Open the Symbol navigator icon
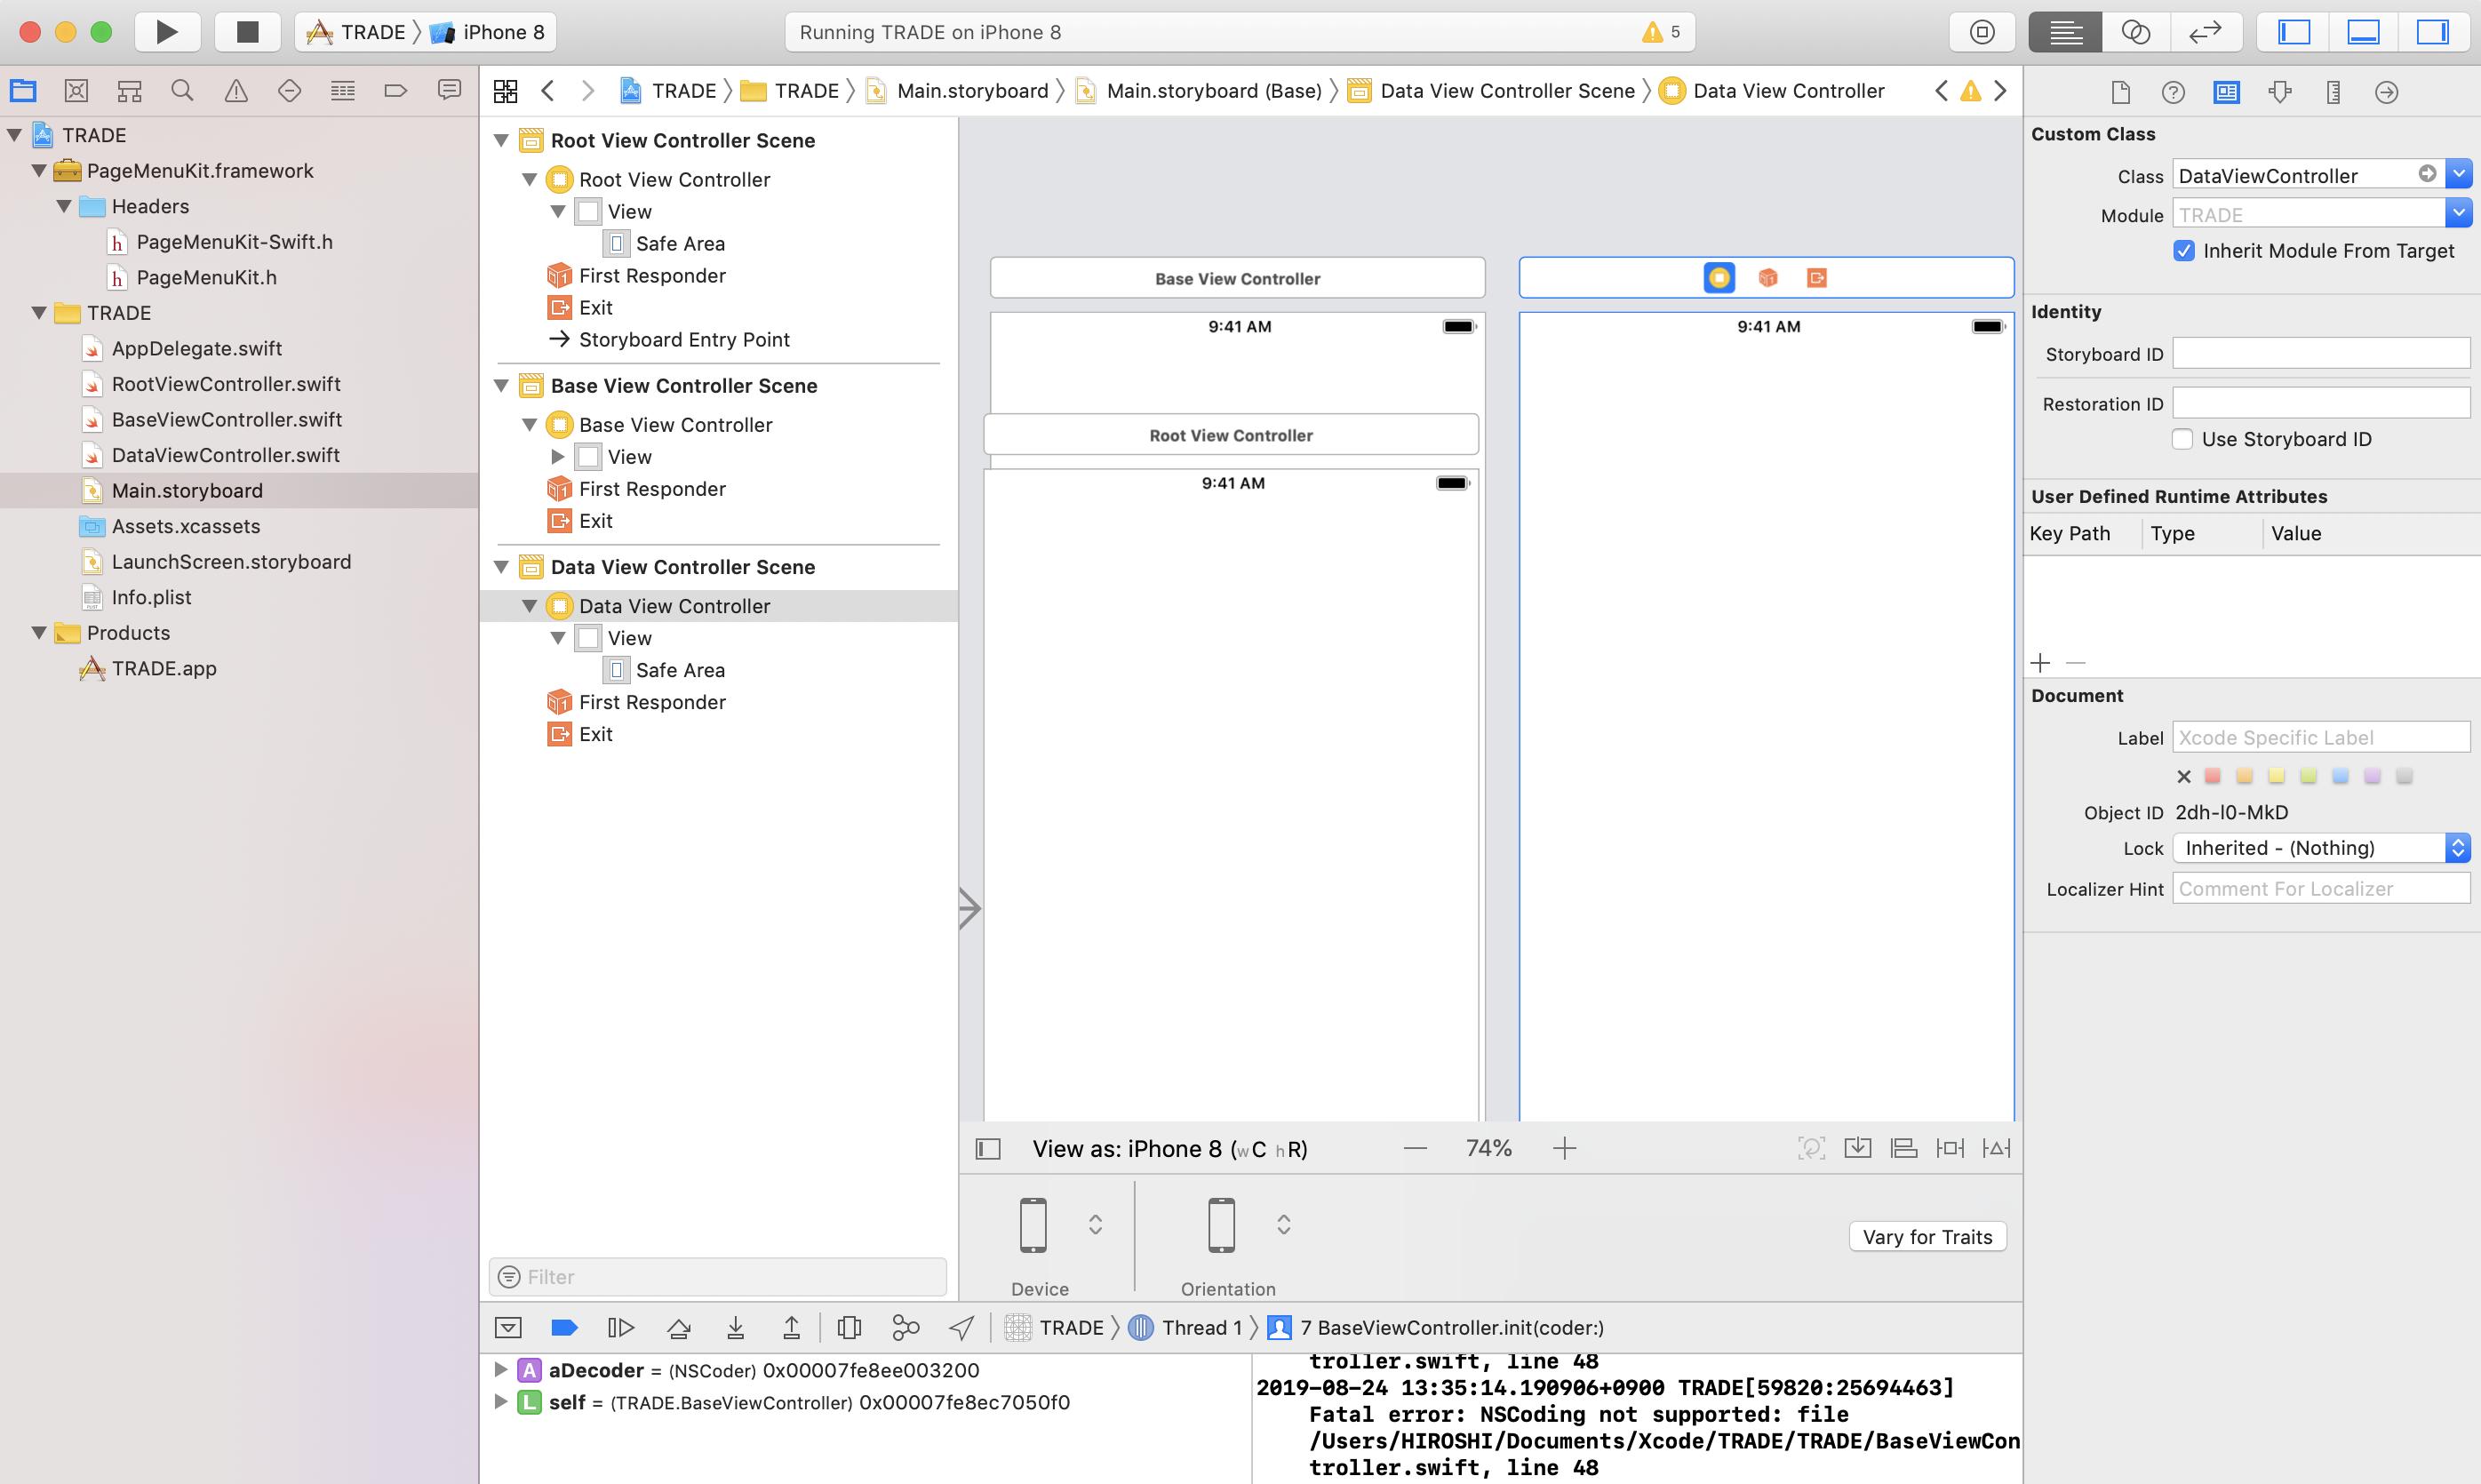Screen dimensions: 2481x1484 (129, 91)
